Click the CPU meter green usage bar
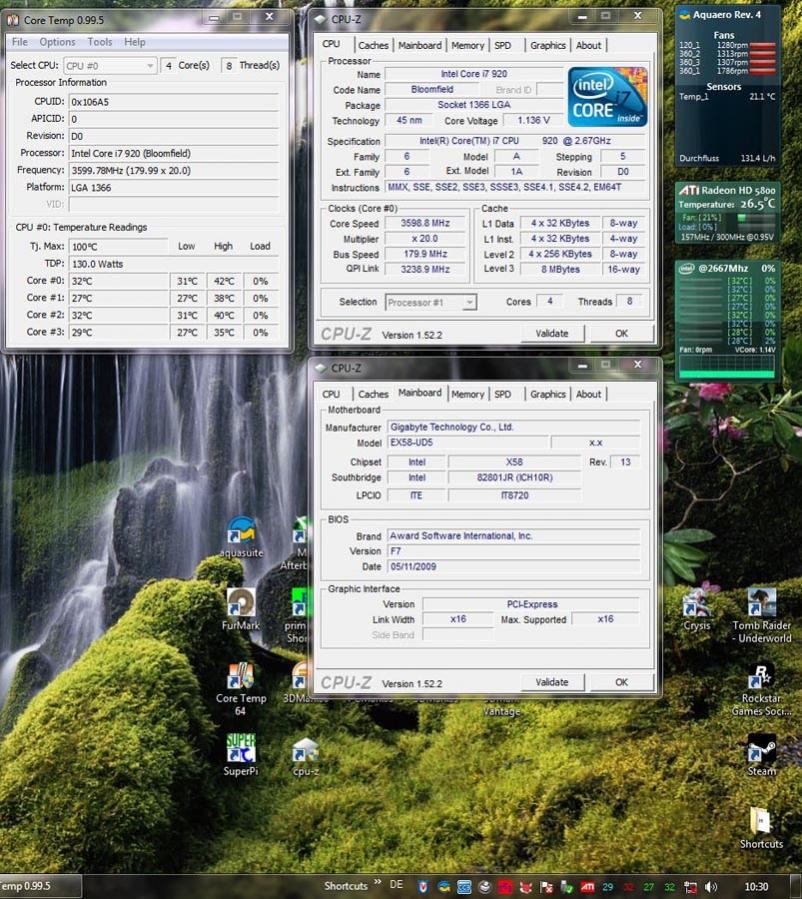This screenshot has width=802, height=899. pyautogui.click(x=727, y=374)
